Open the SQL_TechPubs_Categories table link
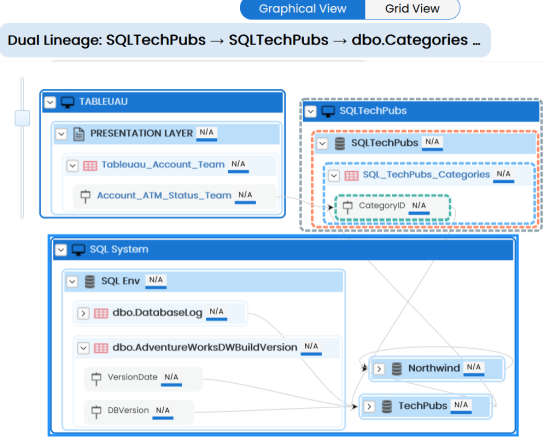Viewport: 544px width, 437px height. click(x=426, y=174)
